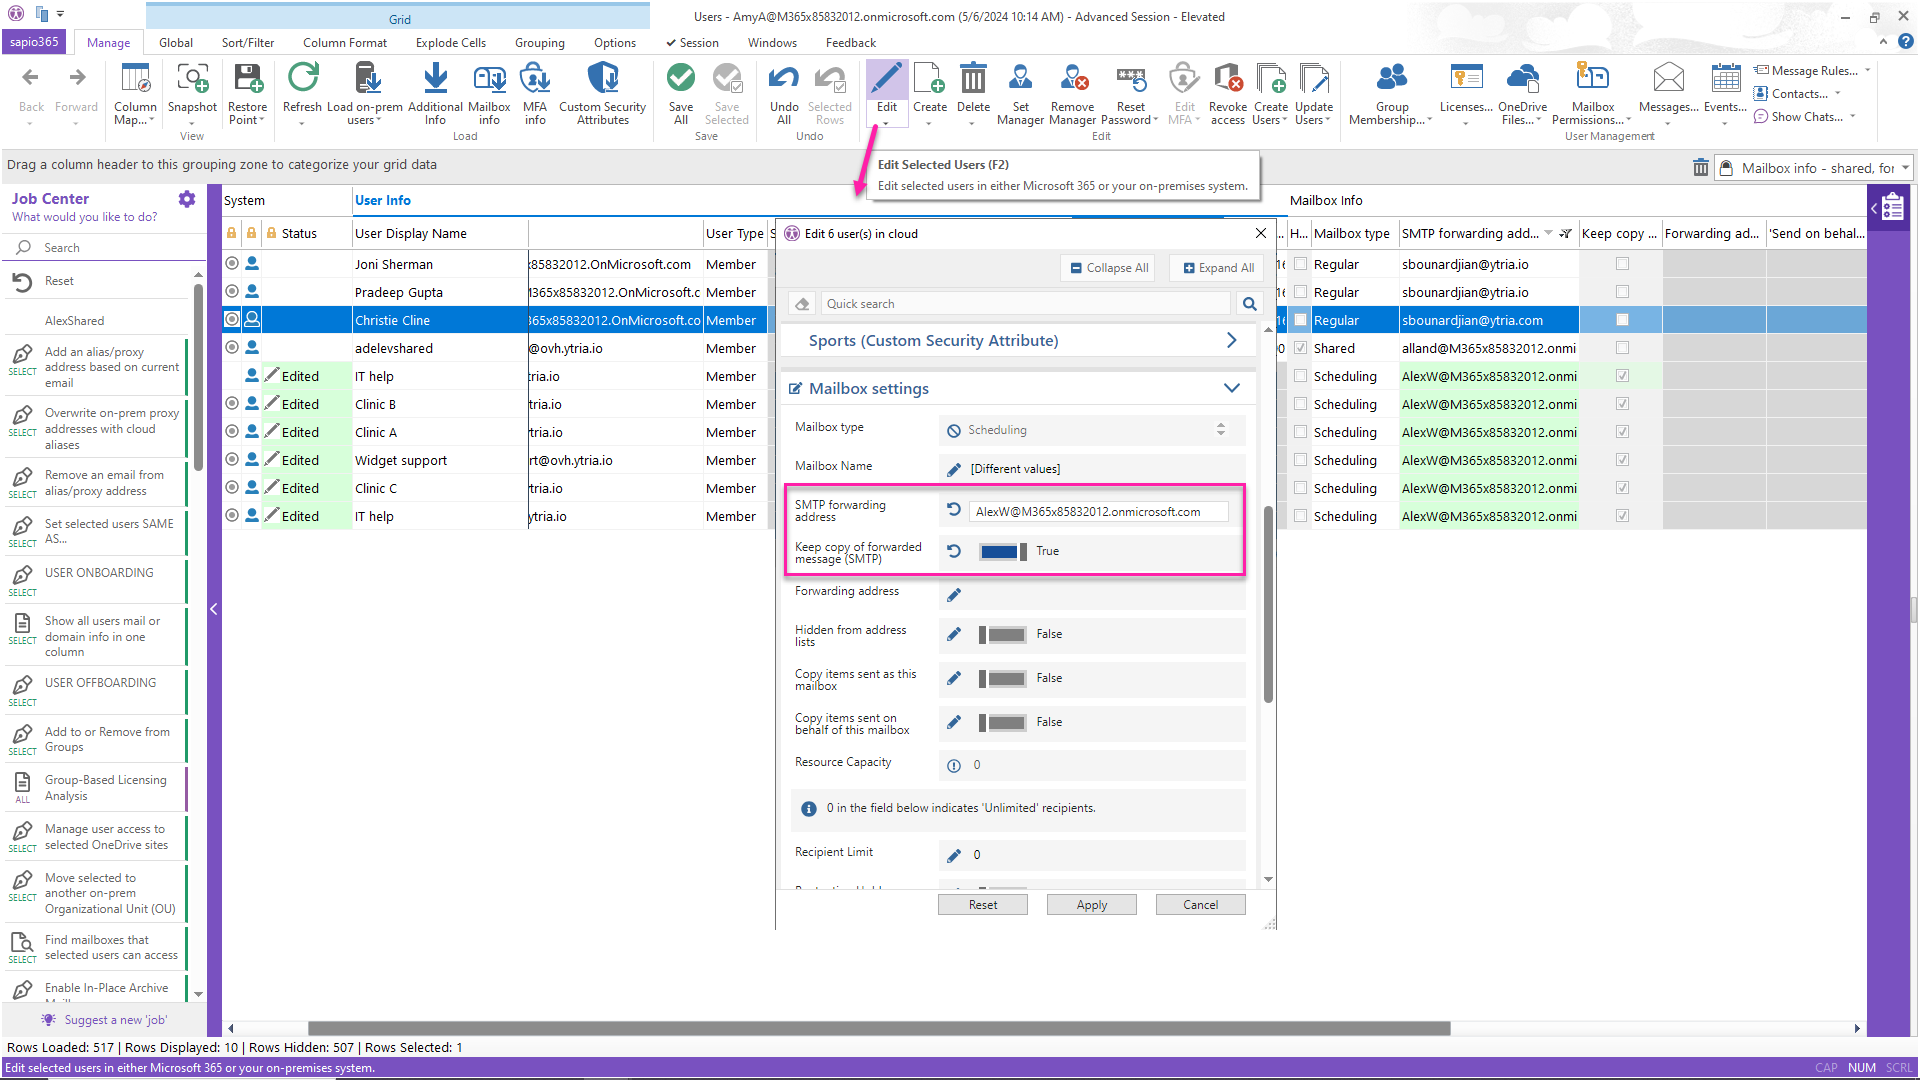The height and width of the screenshot is (1080, 1920).
Task: Open Events calendar tool
Action: pos(1725,94)
